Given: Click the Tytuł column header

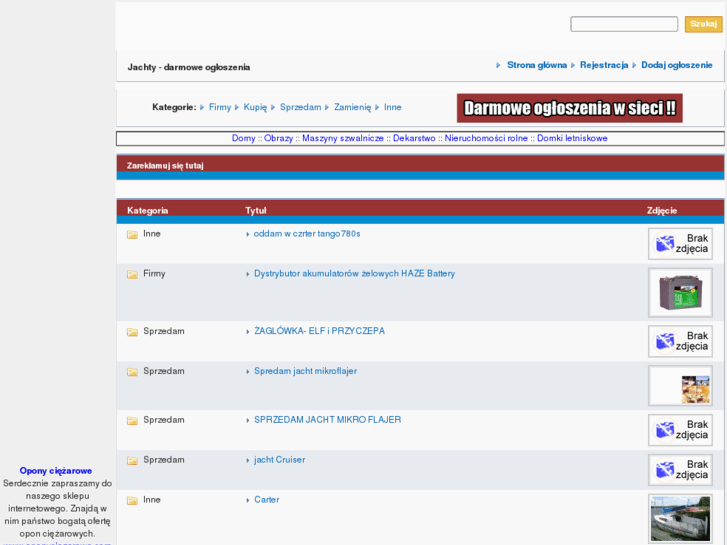Looking at the screenshot, I should tap(256, 211).
